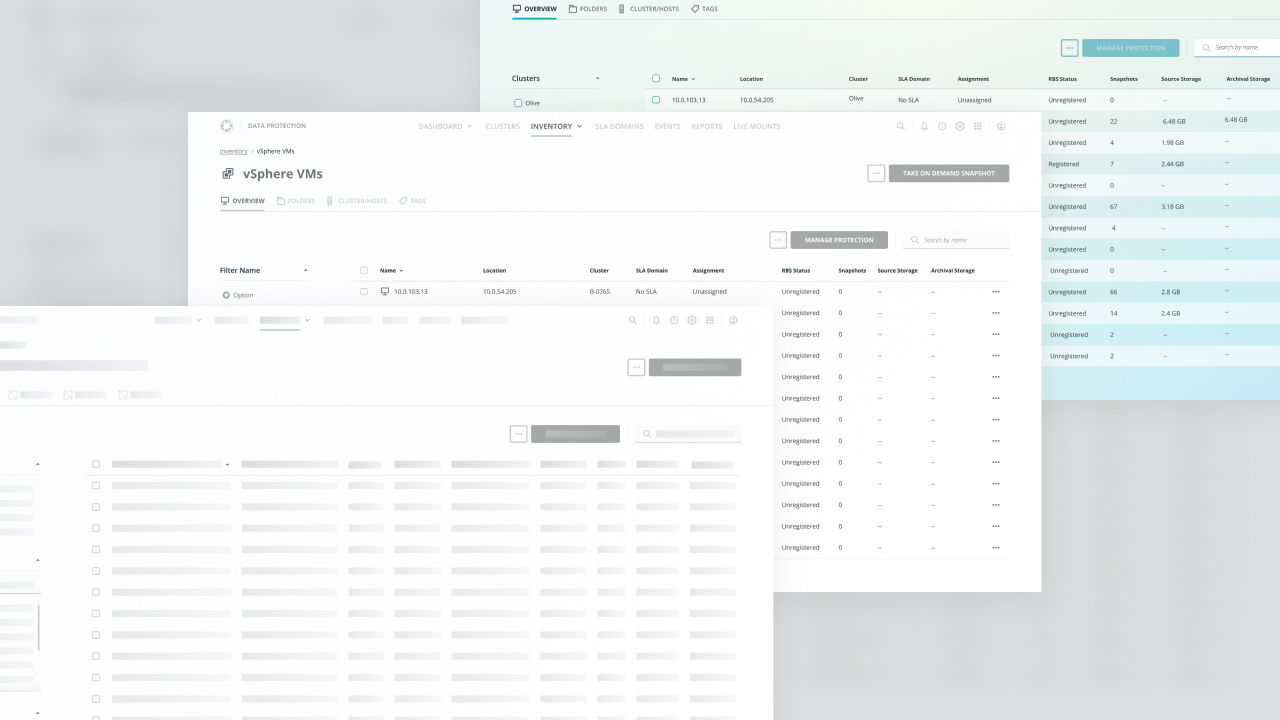
Task: Open the ellipsis menu next to Take On Demand Snapshot
Action: coord(876,173)
